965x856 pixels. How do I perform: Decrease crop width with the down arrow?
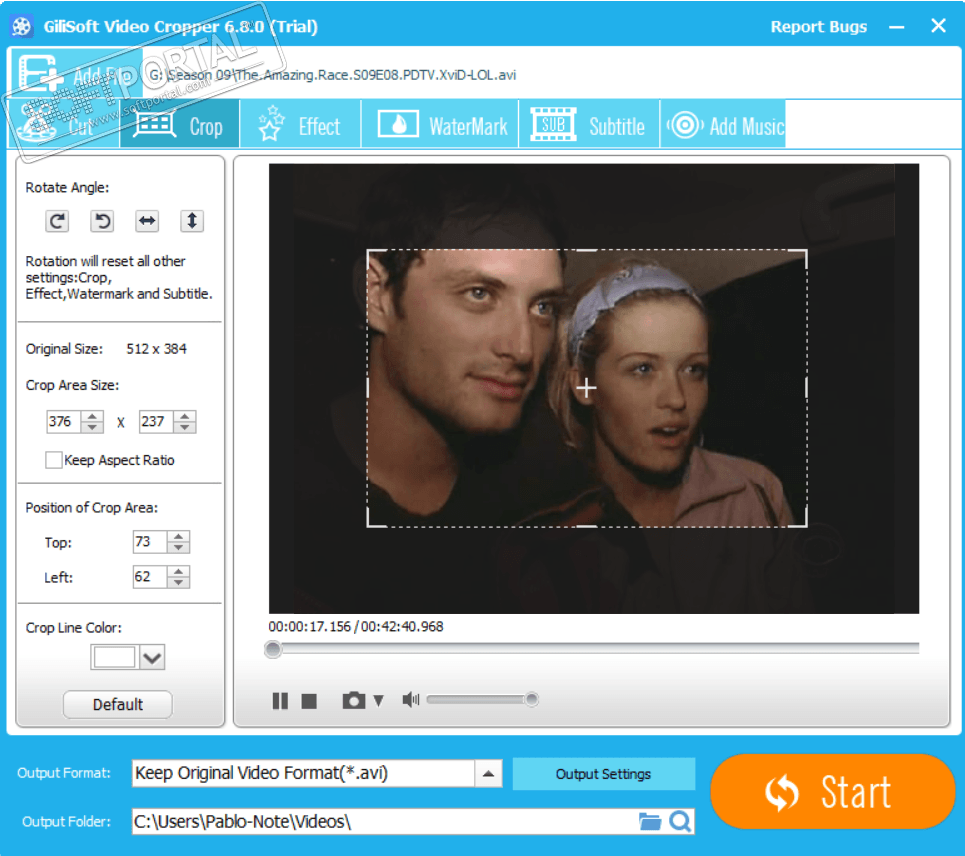click(x=92, y=428)
